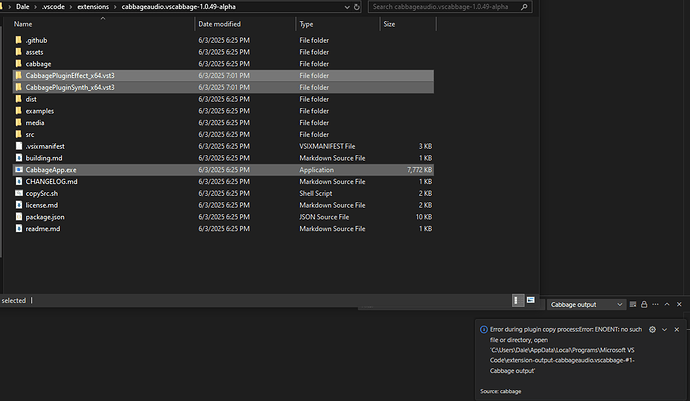Screen dimensions: 690x401
Task: Sort by the Size column header
Action: pyautogui.click(x=389, y=24)
